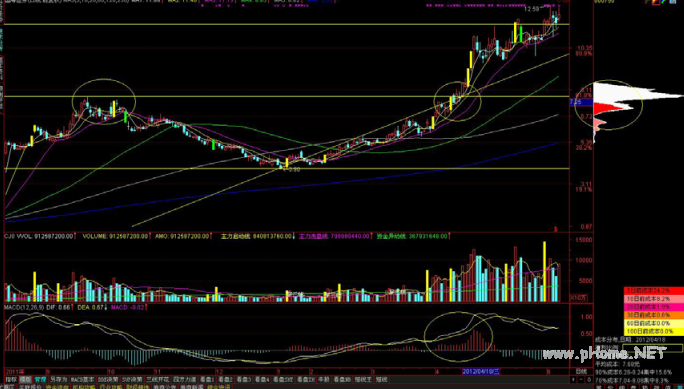Select the 指标 tab
684x389 pixels.
[x=12, y=379]
